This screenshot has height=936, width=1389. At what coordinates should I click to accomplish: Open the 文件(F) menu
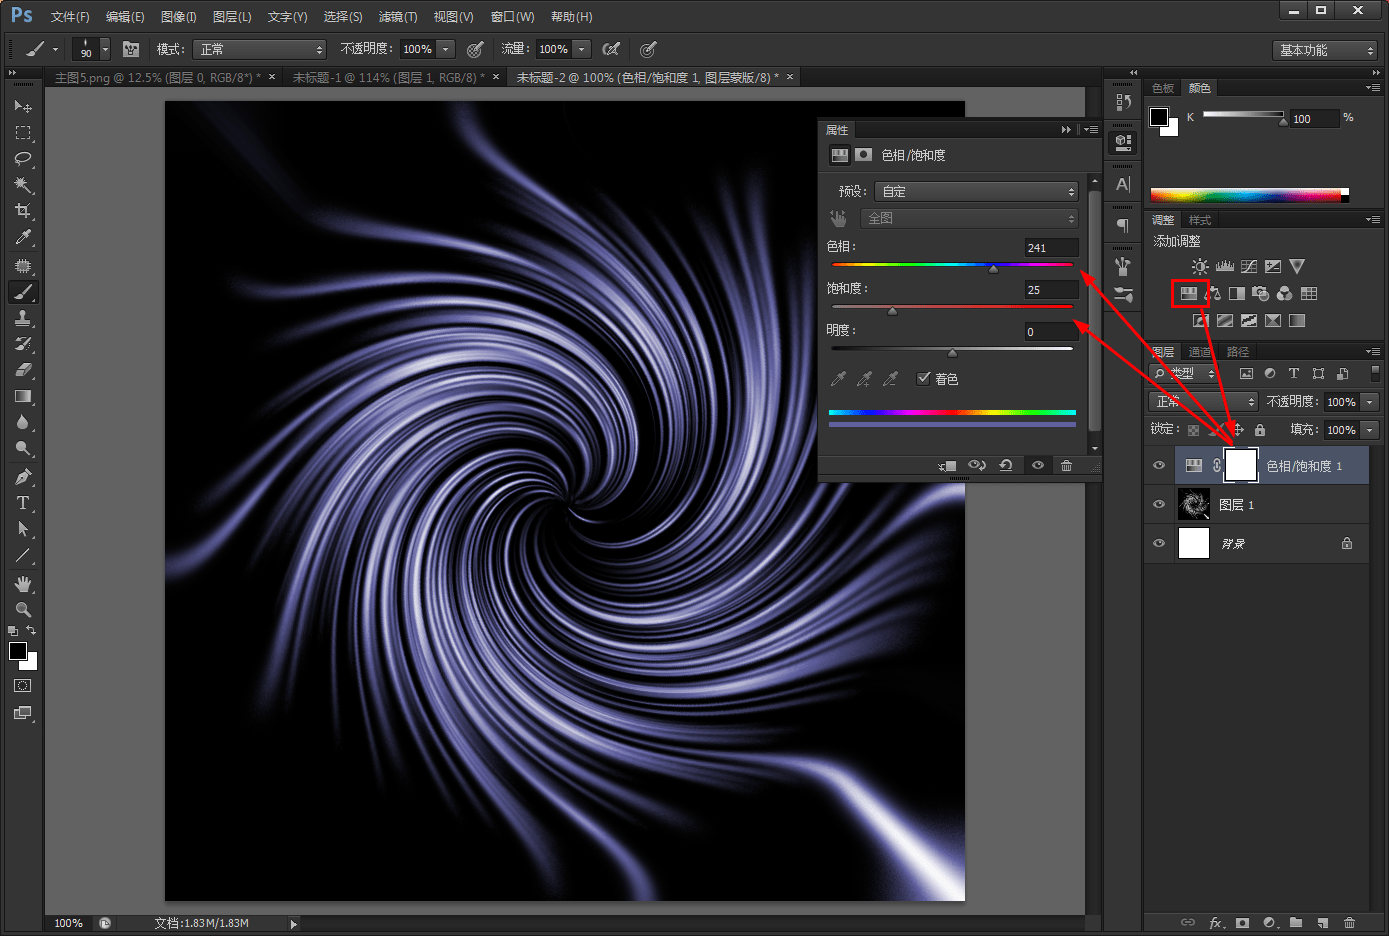point(70,17)
